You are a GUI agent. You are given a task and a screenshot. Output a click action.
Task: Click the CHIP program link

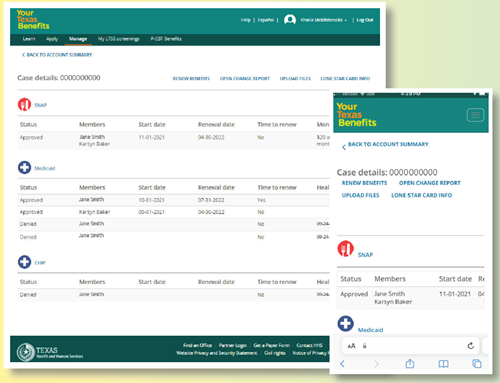(x=40, y=263)
